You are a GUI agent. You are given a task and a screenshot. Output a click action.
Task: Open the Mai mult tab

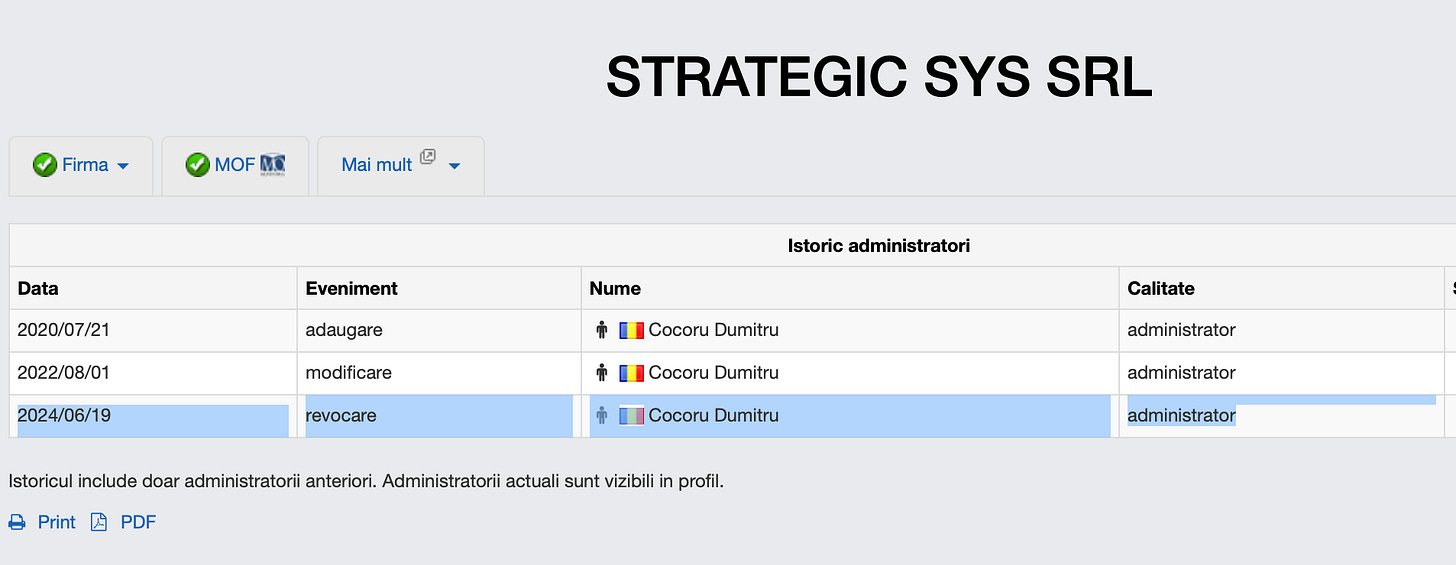(401, 165)
